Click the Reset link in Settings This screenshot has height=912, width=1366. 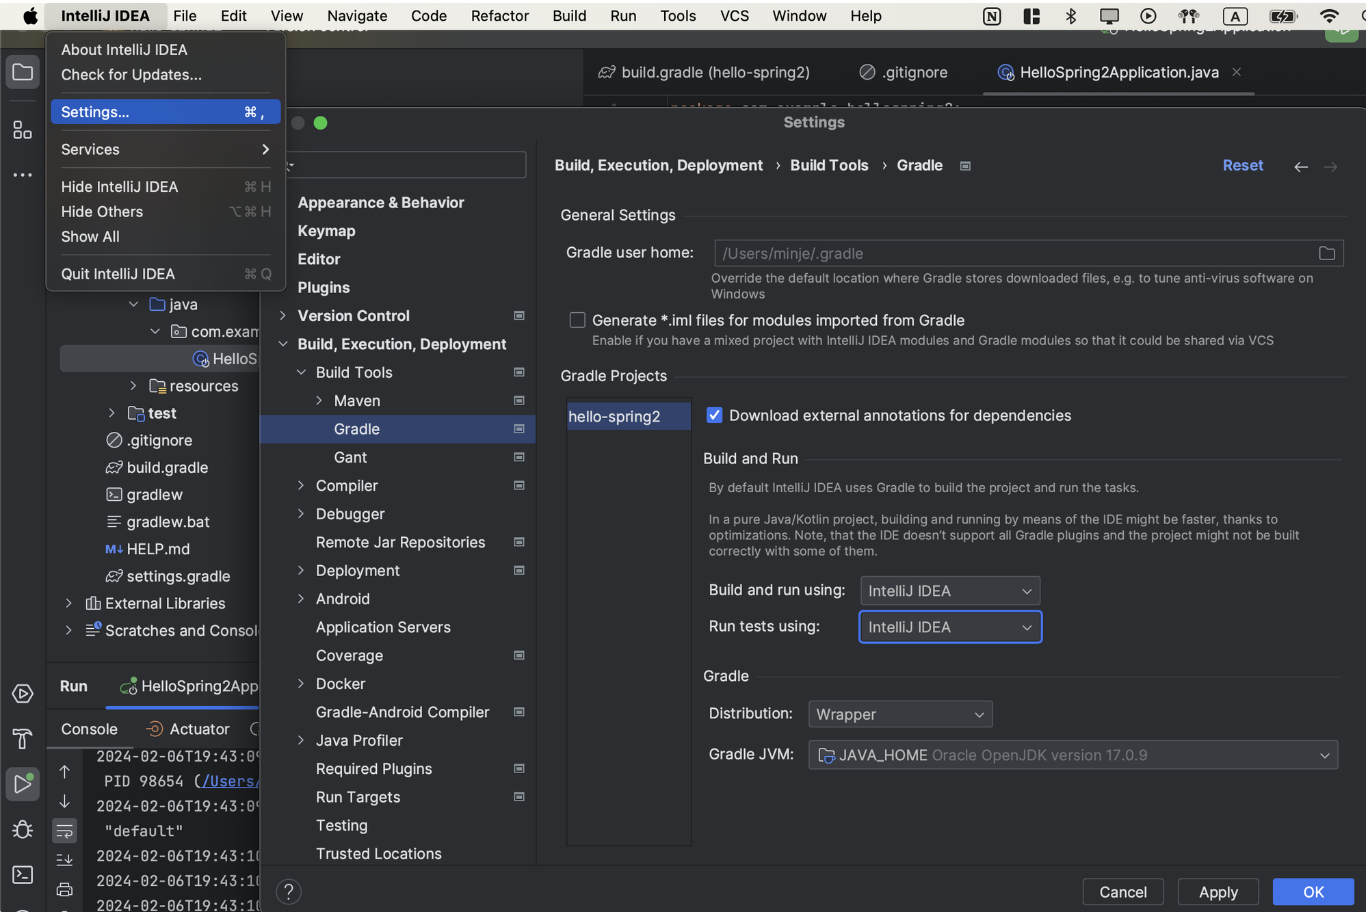(1243, 166)
